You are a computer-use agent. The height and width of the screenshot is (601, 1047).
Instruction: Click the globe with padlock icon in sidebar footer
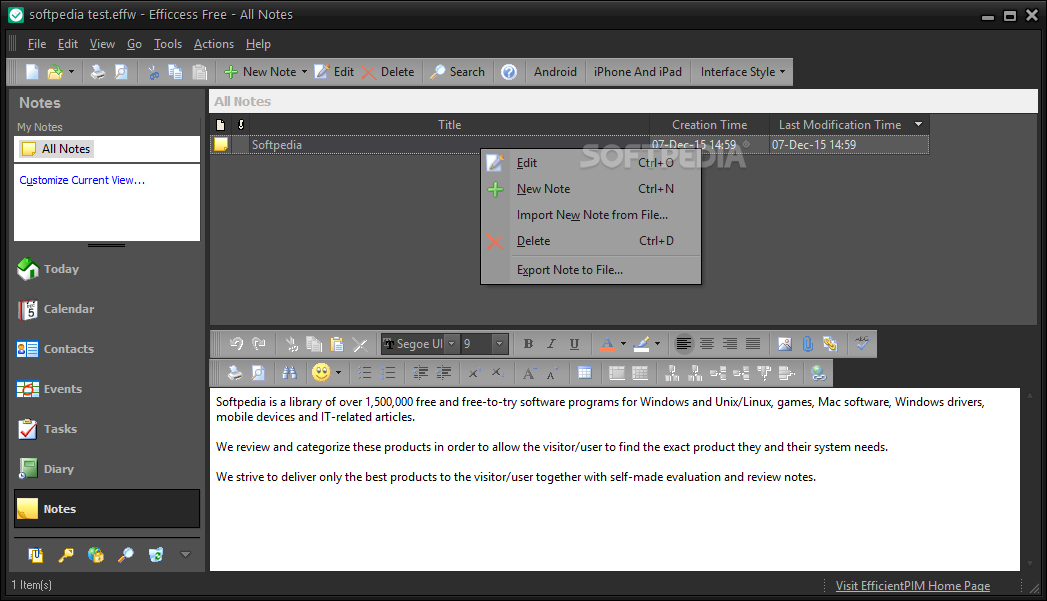click(x=95, y=555)
